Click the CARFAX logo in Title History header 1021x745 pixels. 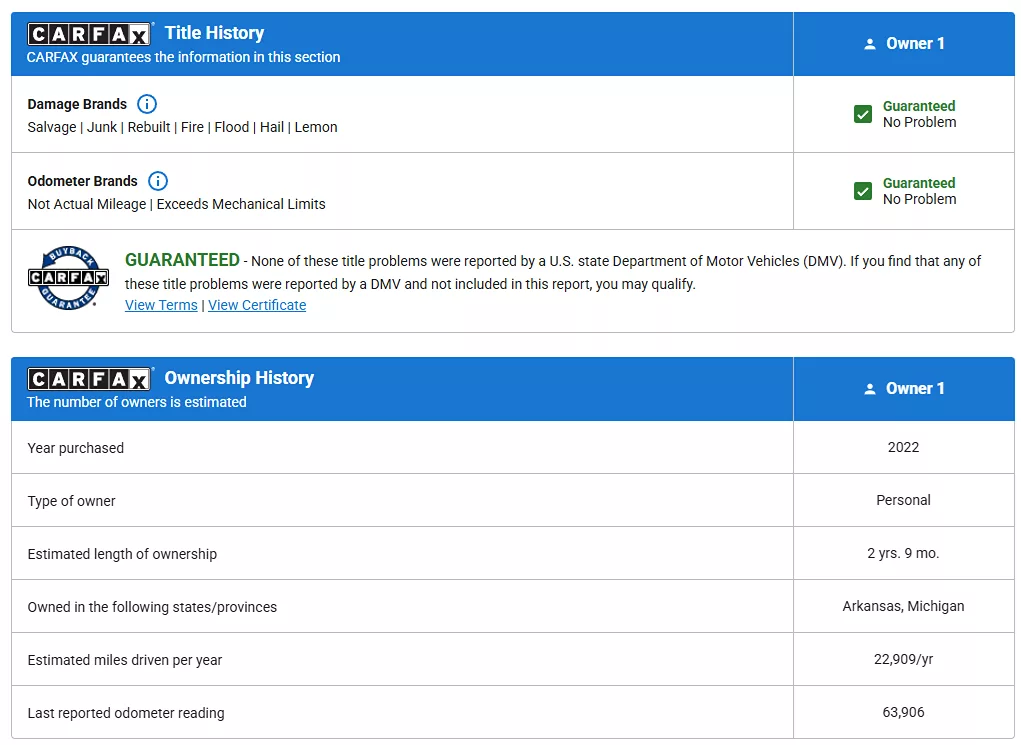click(89, 35)
